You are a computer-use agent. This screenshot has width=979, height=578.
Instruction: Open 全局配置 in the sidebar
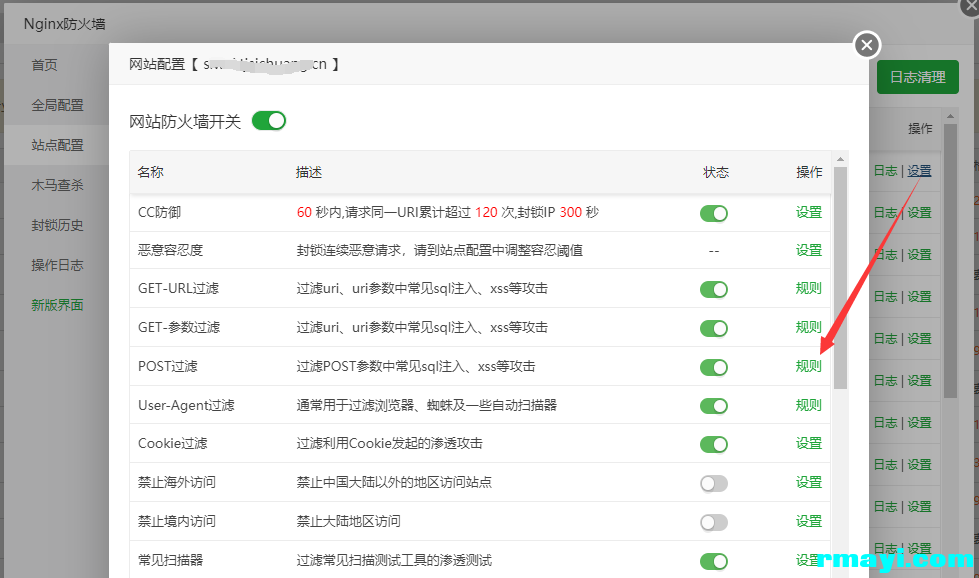57,105
